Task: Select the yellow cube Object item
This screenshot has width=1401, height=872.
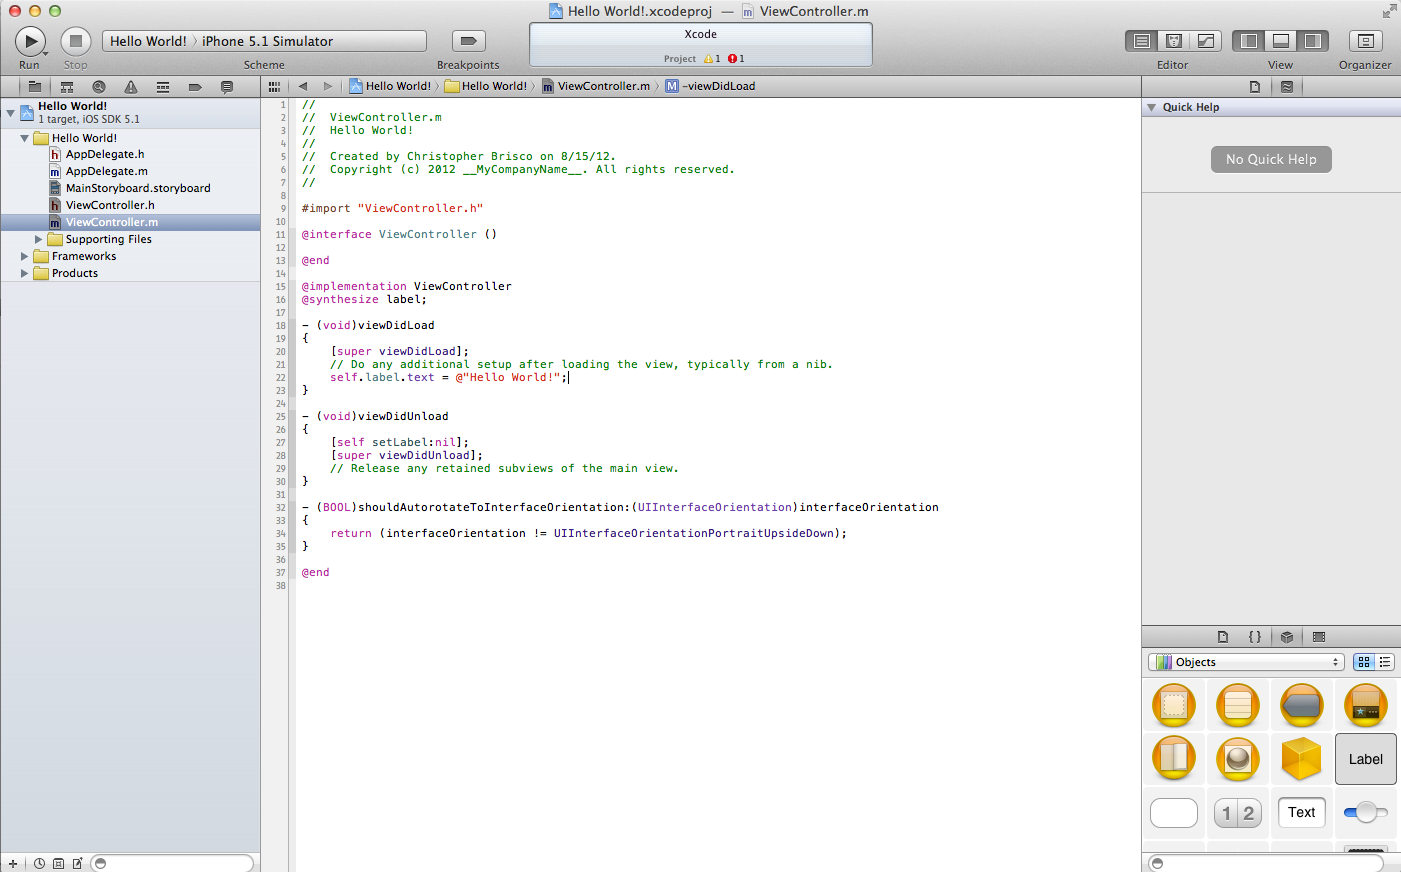Action: 1302,759
